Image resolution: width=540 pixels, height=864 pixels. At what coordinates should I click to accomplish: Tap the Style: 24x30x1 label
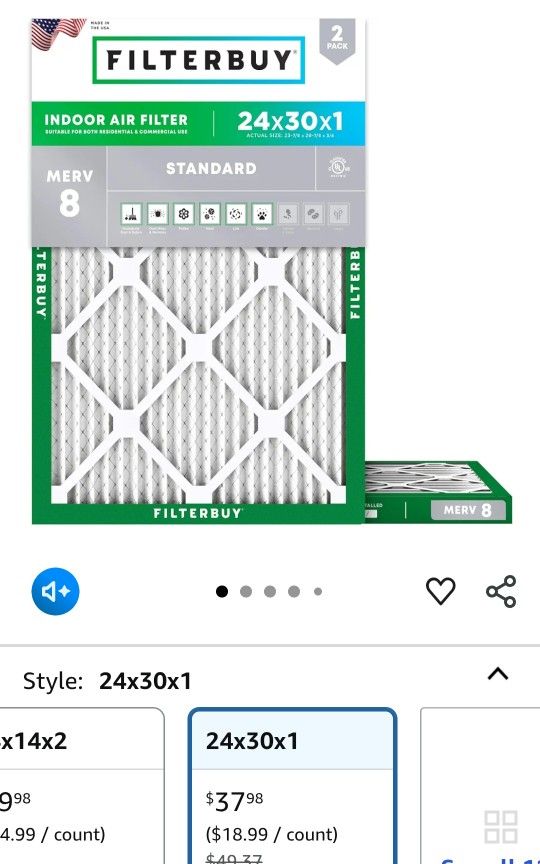point(107,681)
